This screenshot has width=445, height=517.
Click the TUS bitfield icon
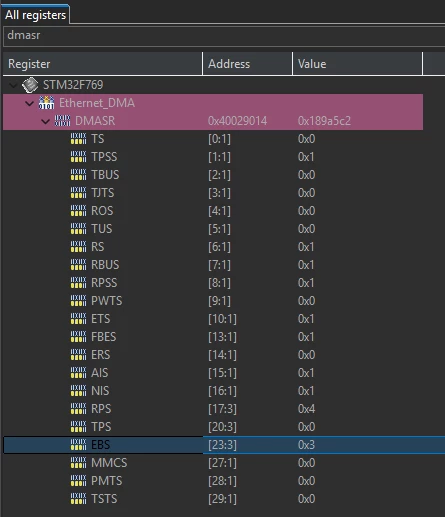click(x=78, y=229)
